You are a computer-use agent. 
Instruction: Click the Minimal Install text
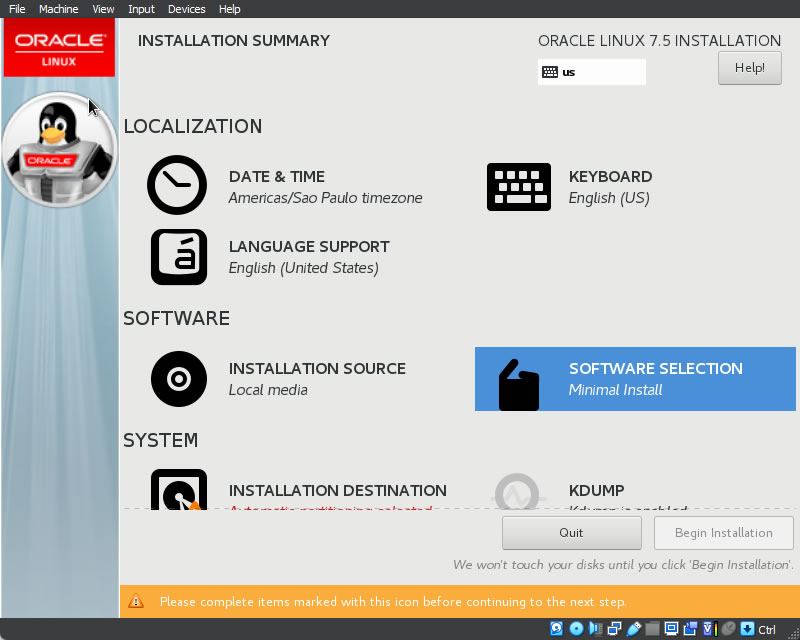click(x=615, y=390)
